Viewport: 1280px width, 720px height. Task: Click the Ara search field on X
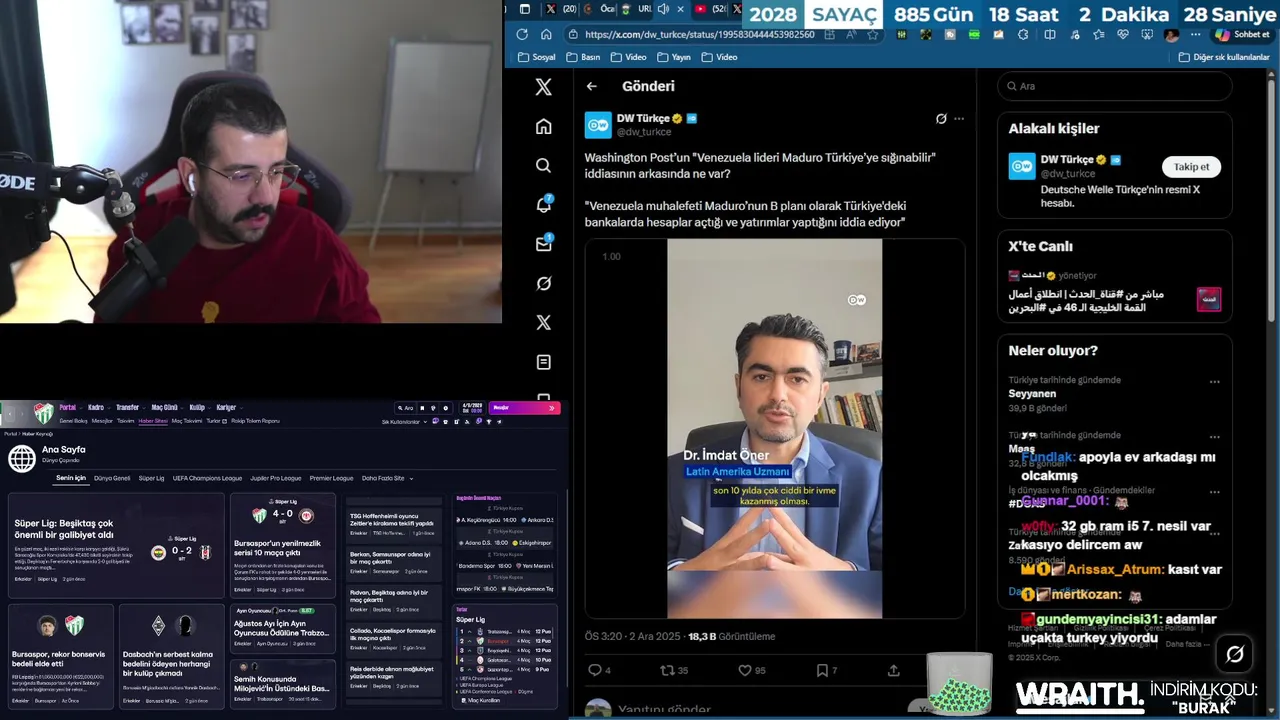[x=1115, y=86]
